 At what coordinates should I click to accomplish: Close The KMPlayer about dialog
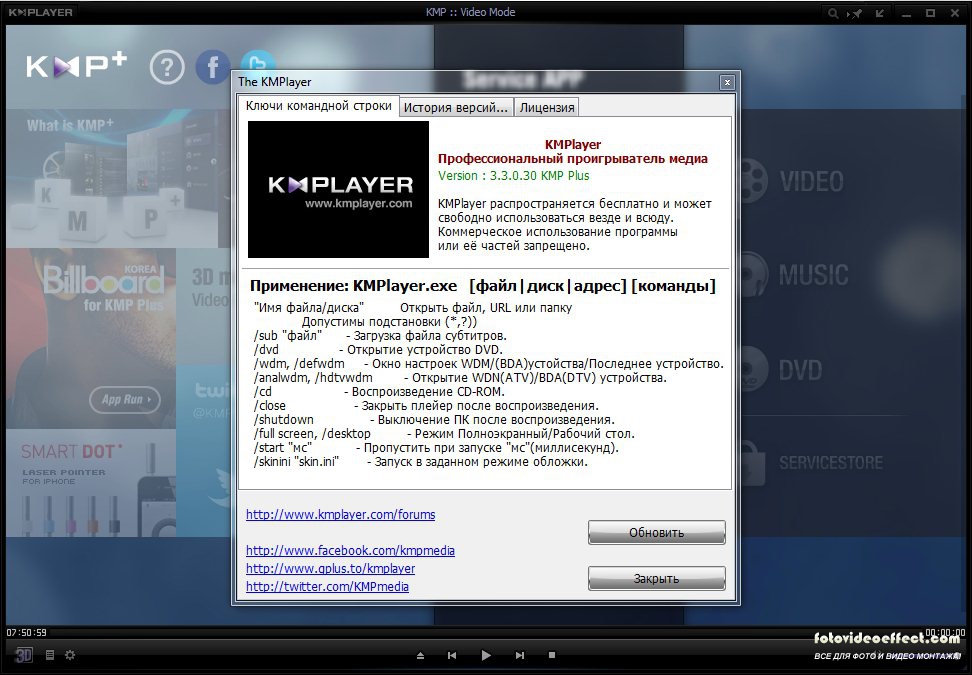pos(727,82)
